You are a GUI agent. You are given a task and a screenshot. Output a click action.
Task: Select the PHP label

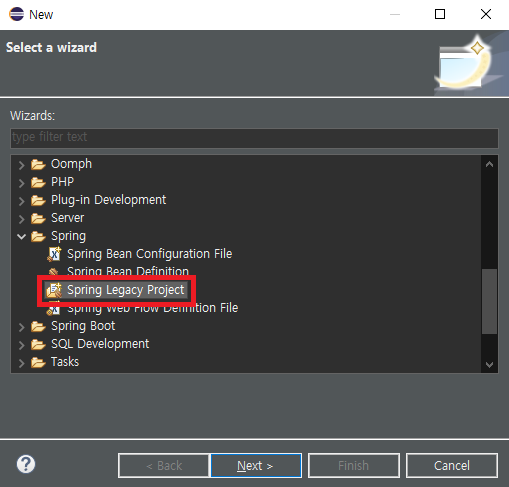coord(62,182)
